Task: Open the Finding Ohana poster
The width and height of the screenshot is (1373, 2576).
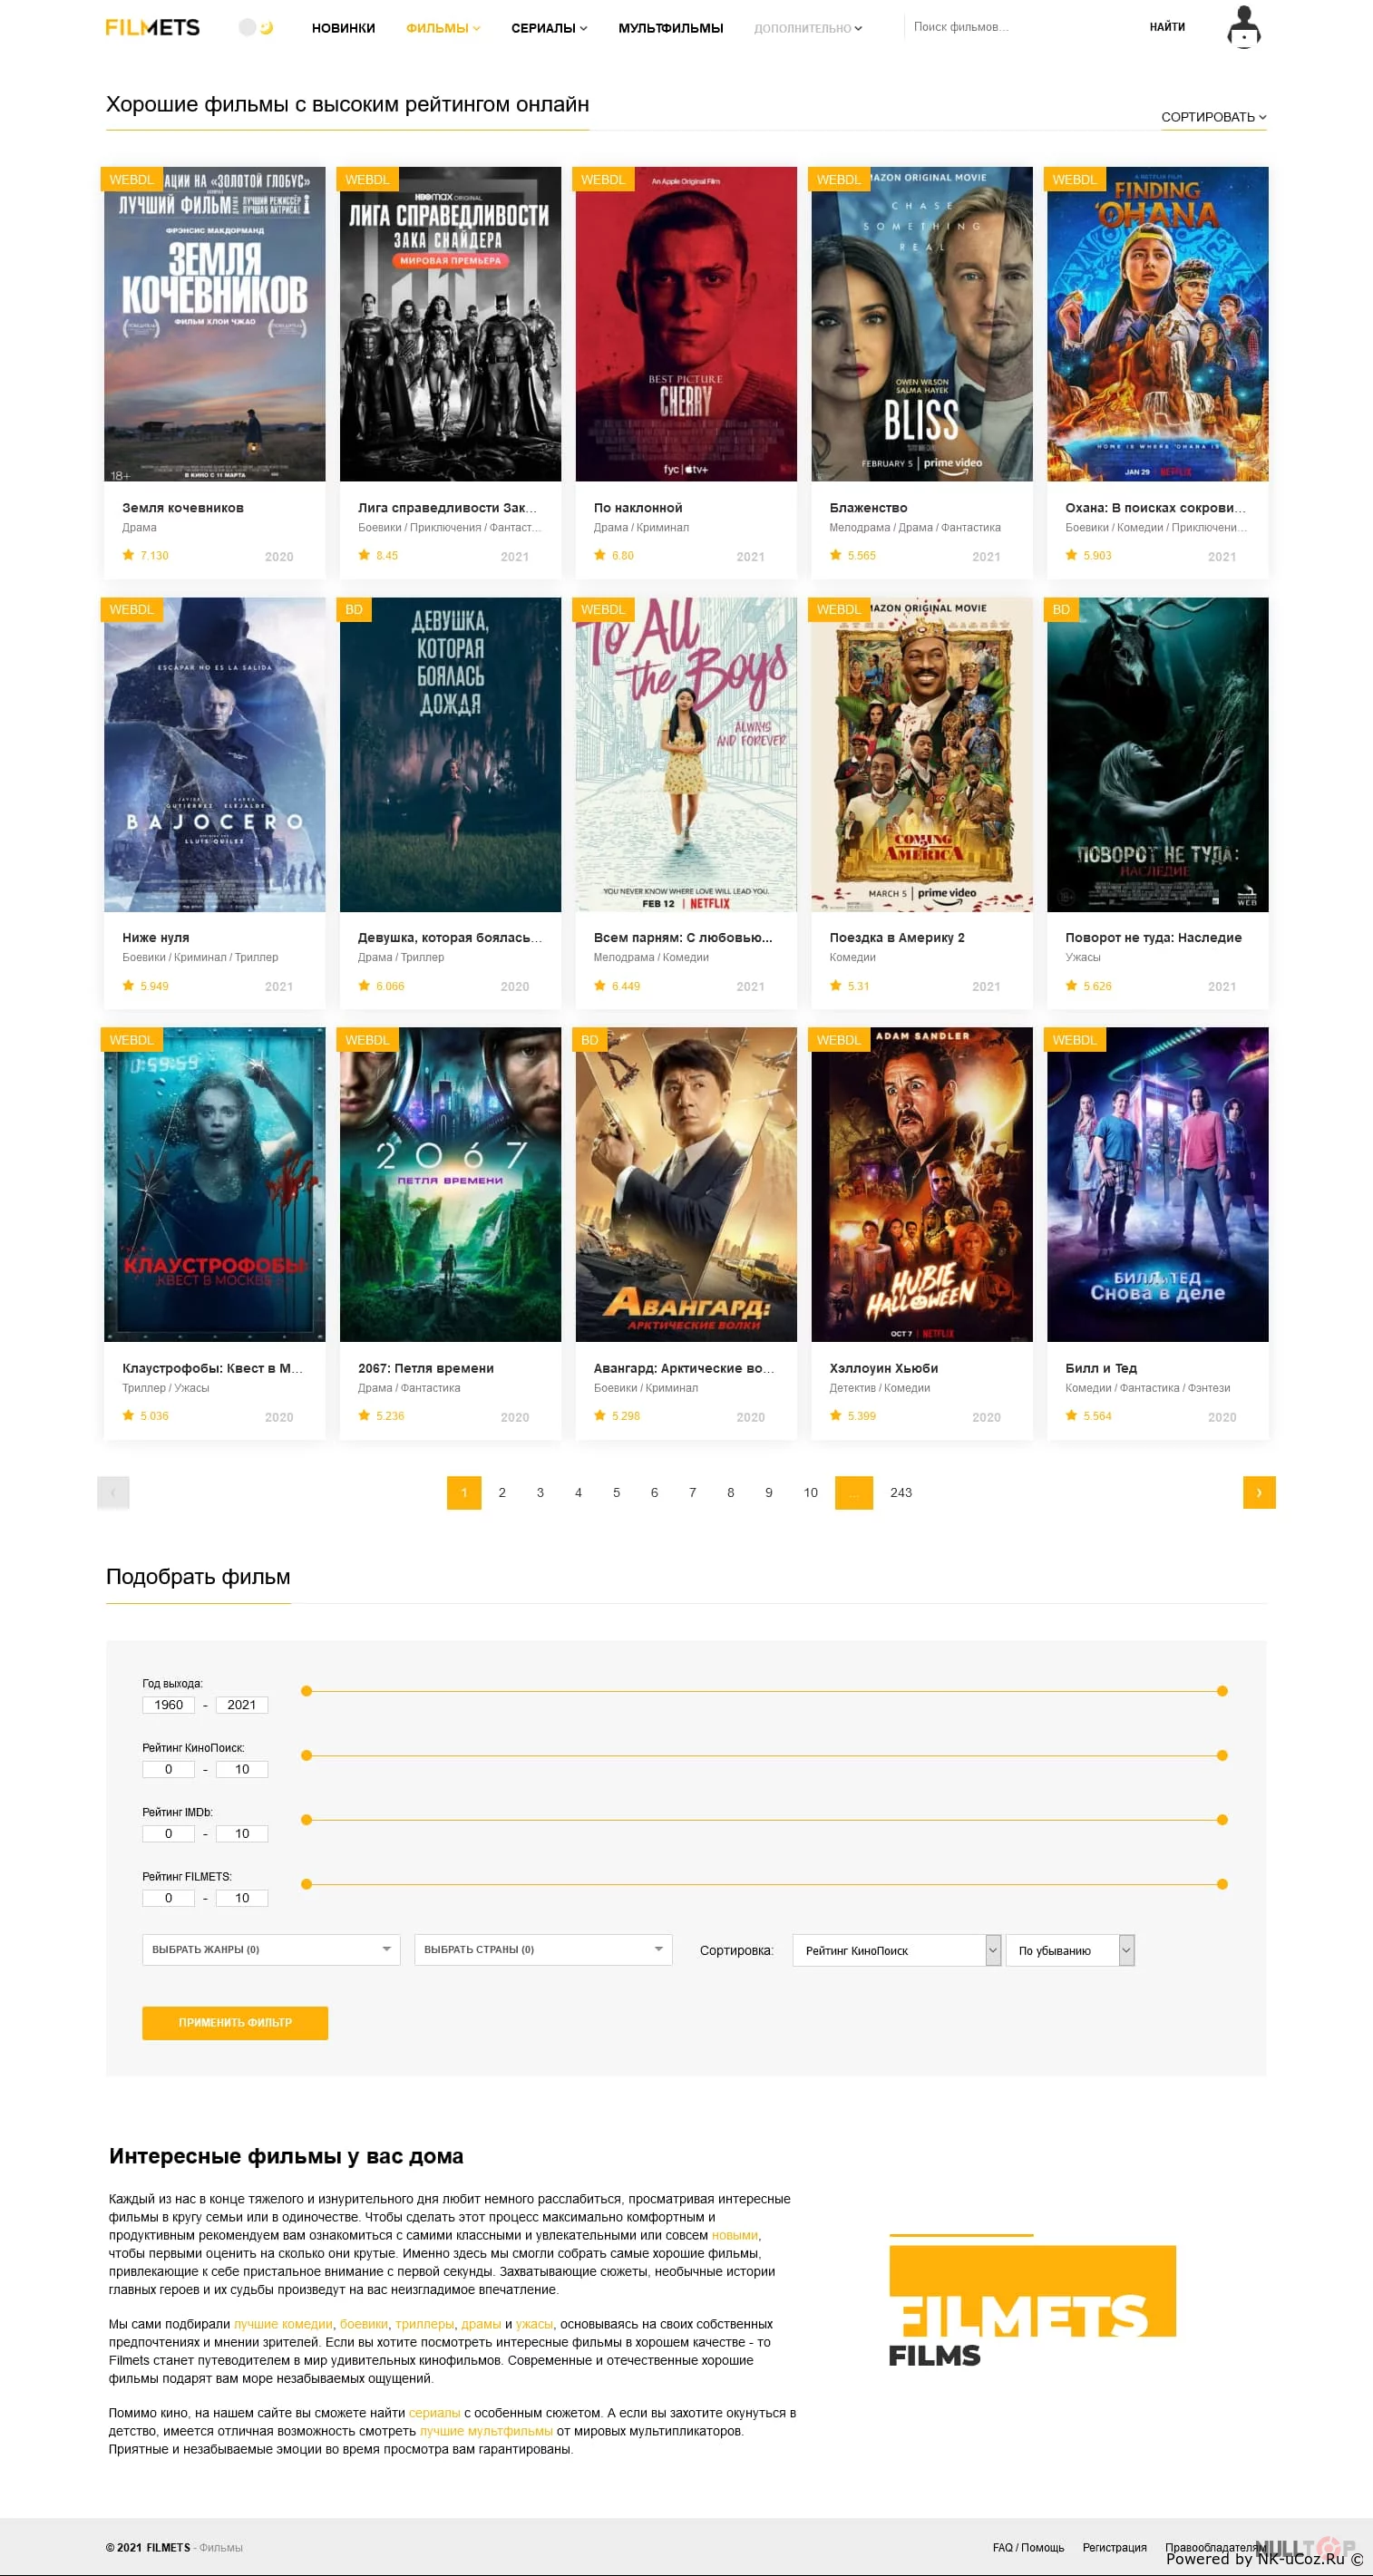Action: [1158, 324]
